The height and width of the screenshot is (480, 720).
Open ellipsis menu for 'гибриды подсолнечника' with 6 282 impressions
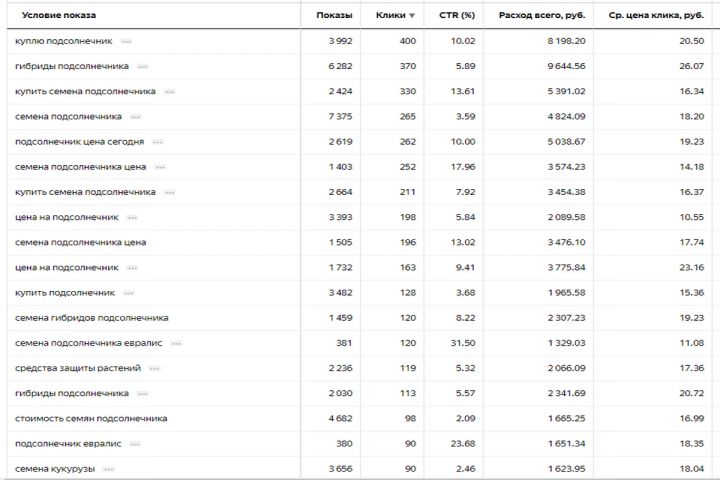tap(143, 66)
